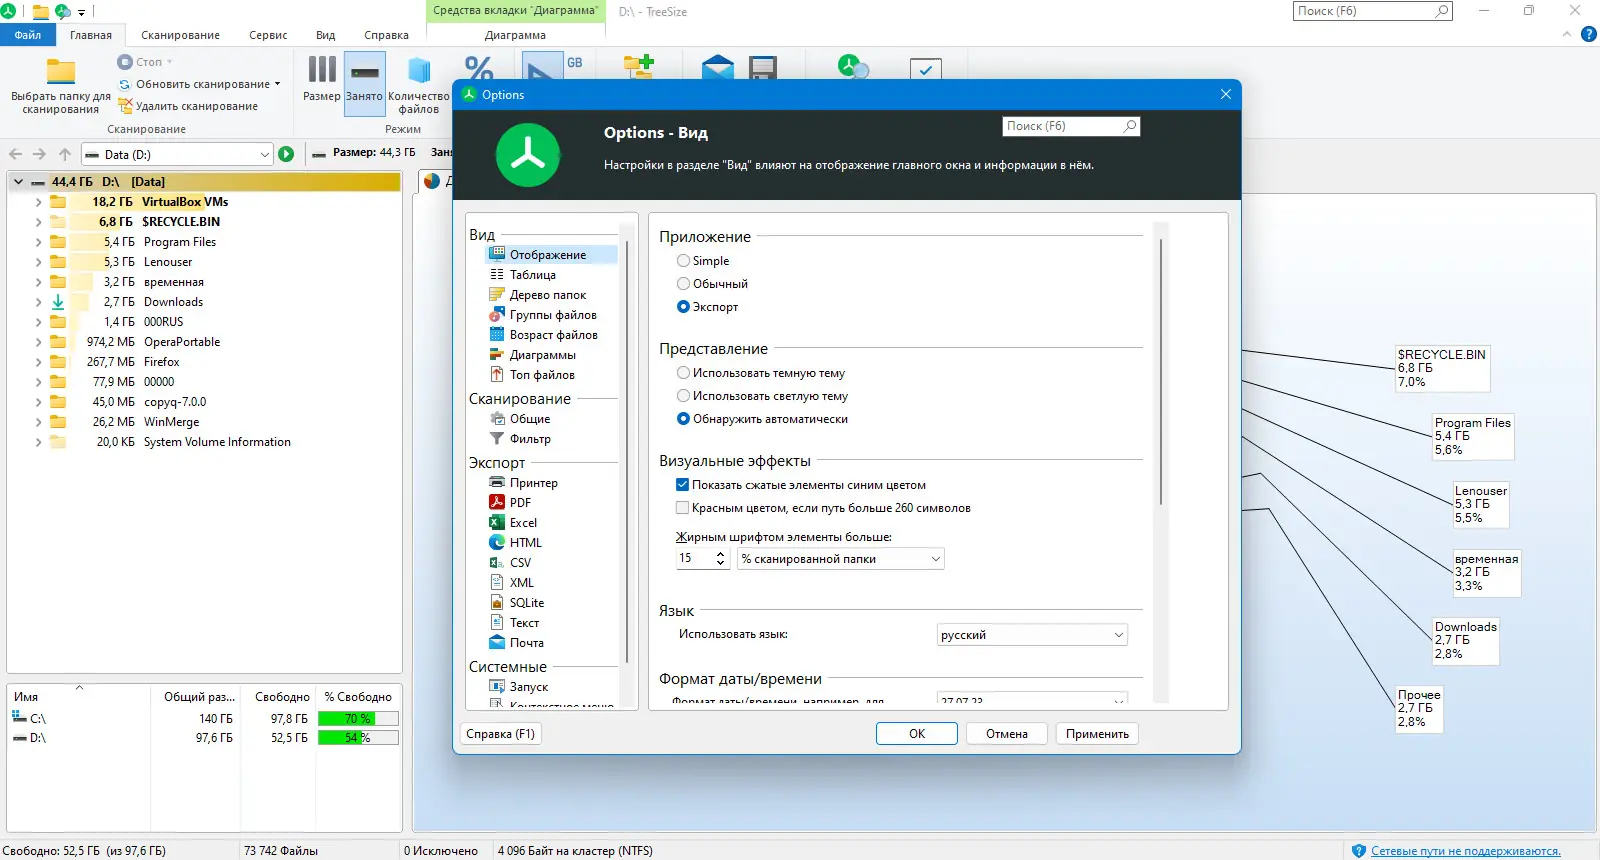Expand the Downloads folder in tree
Image resolution: width=1600 pixels, height=860 pixels.
click(x=38, y=302)
